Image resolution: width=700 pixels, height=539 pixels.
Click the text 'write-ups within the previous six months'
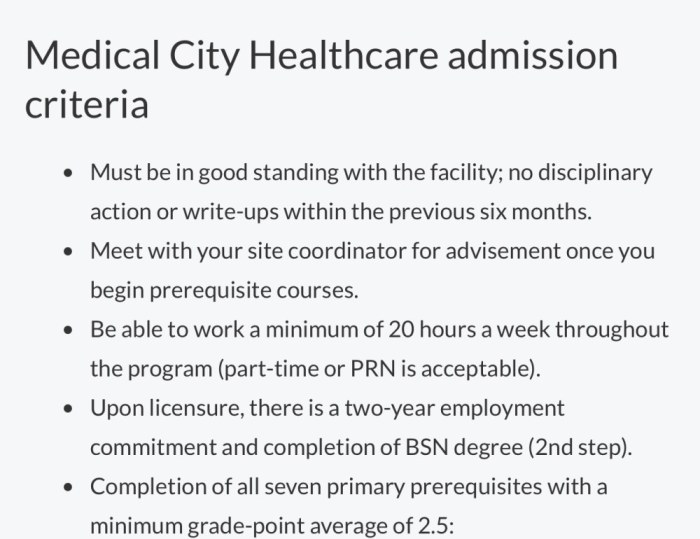pyautogui.click(x=387, y=212)
